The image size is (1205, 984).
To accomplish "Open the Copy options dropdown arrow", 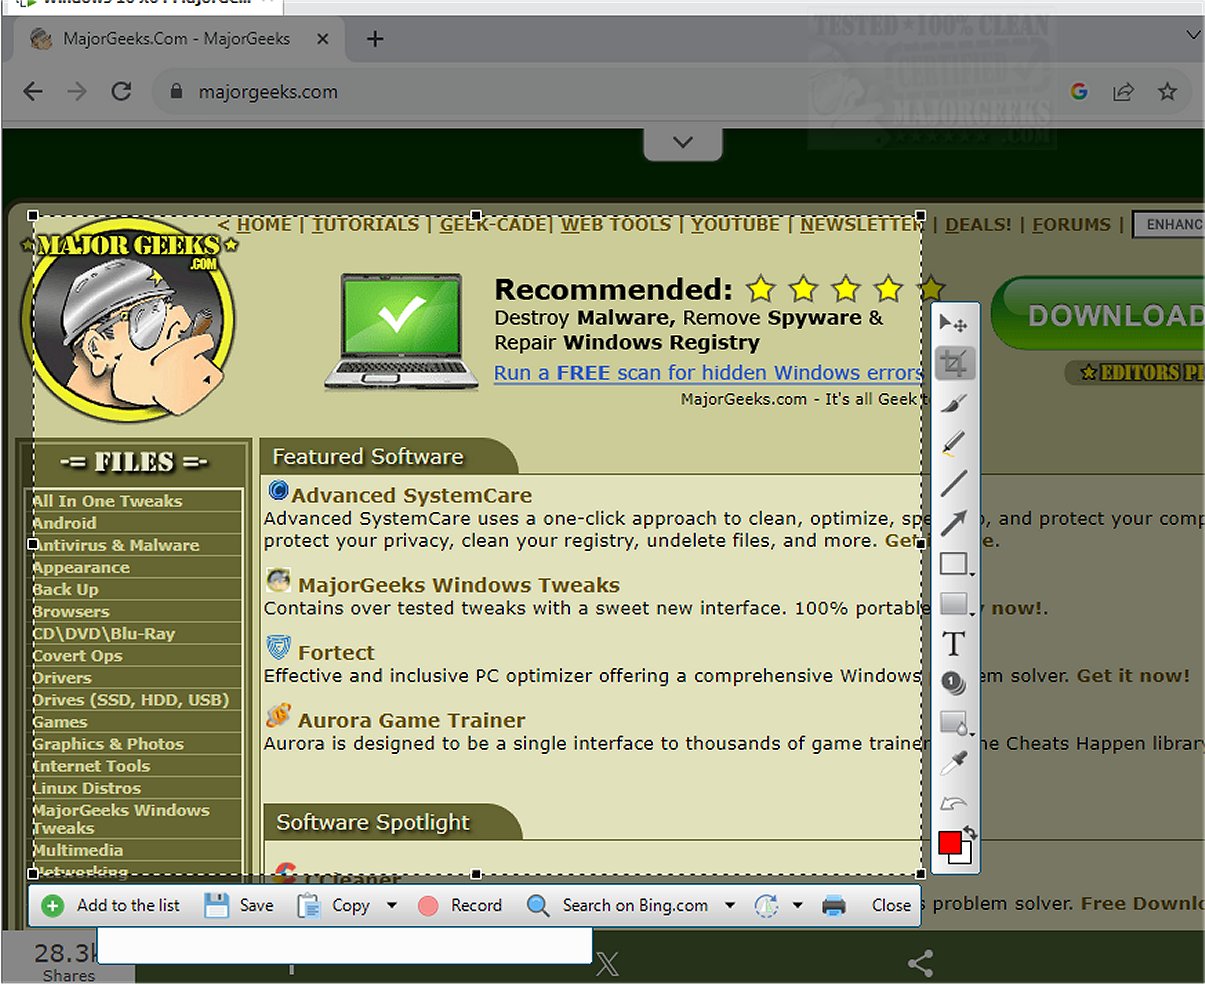I will 392,905.
